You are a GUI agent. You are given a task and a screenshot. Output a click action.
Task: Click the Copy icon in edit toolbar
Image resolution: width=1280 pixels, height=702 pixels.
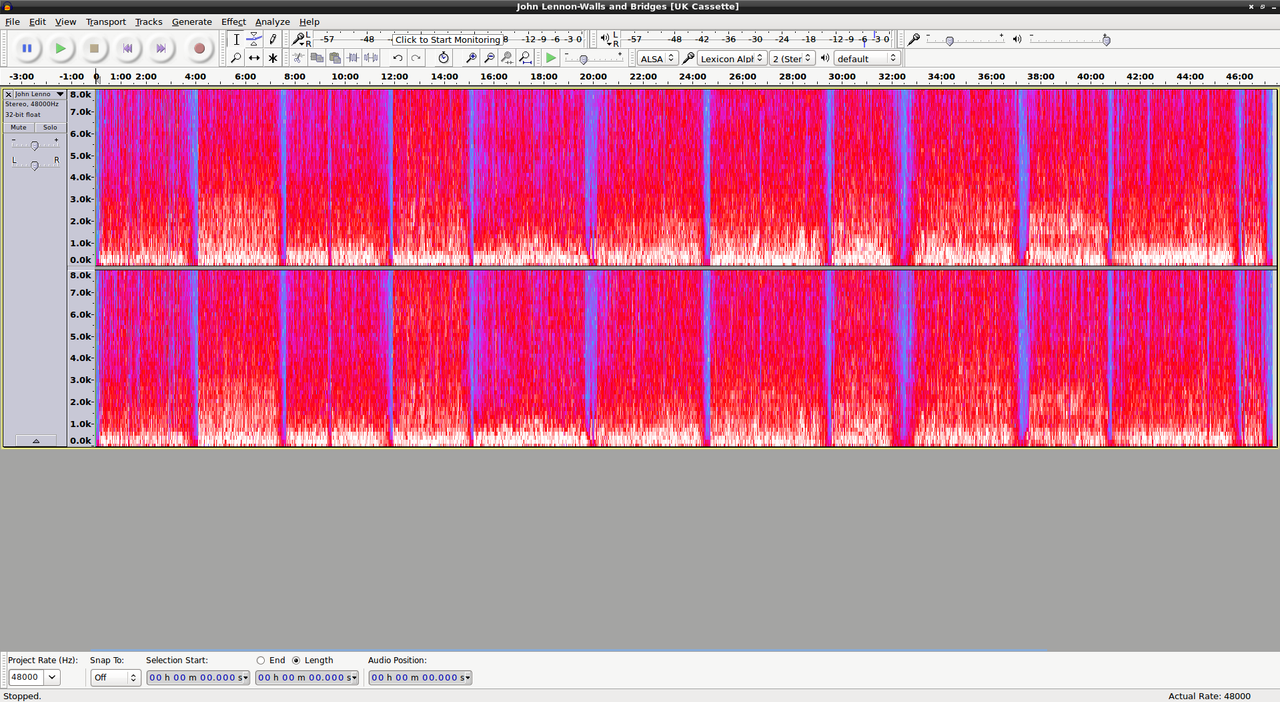point(316,58)
